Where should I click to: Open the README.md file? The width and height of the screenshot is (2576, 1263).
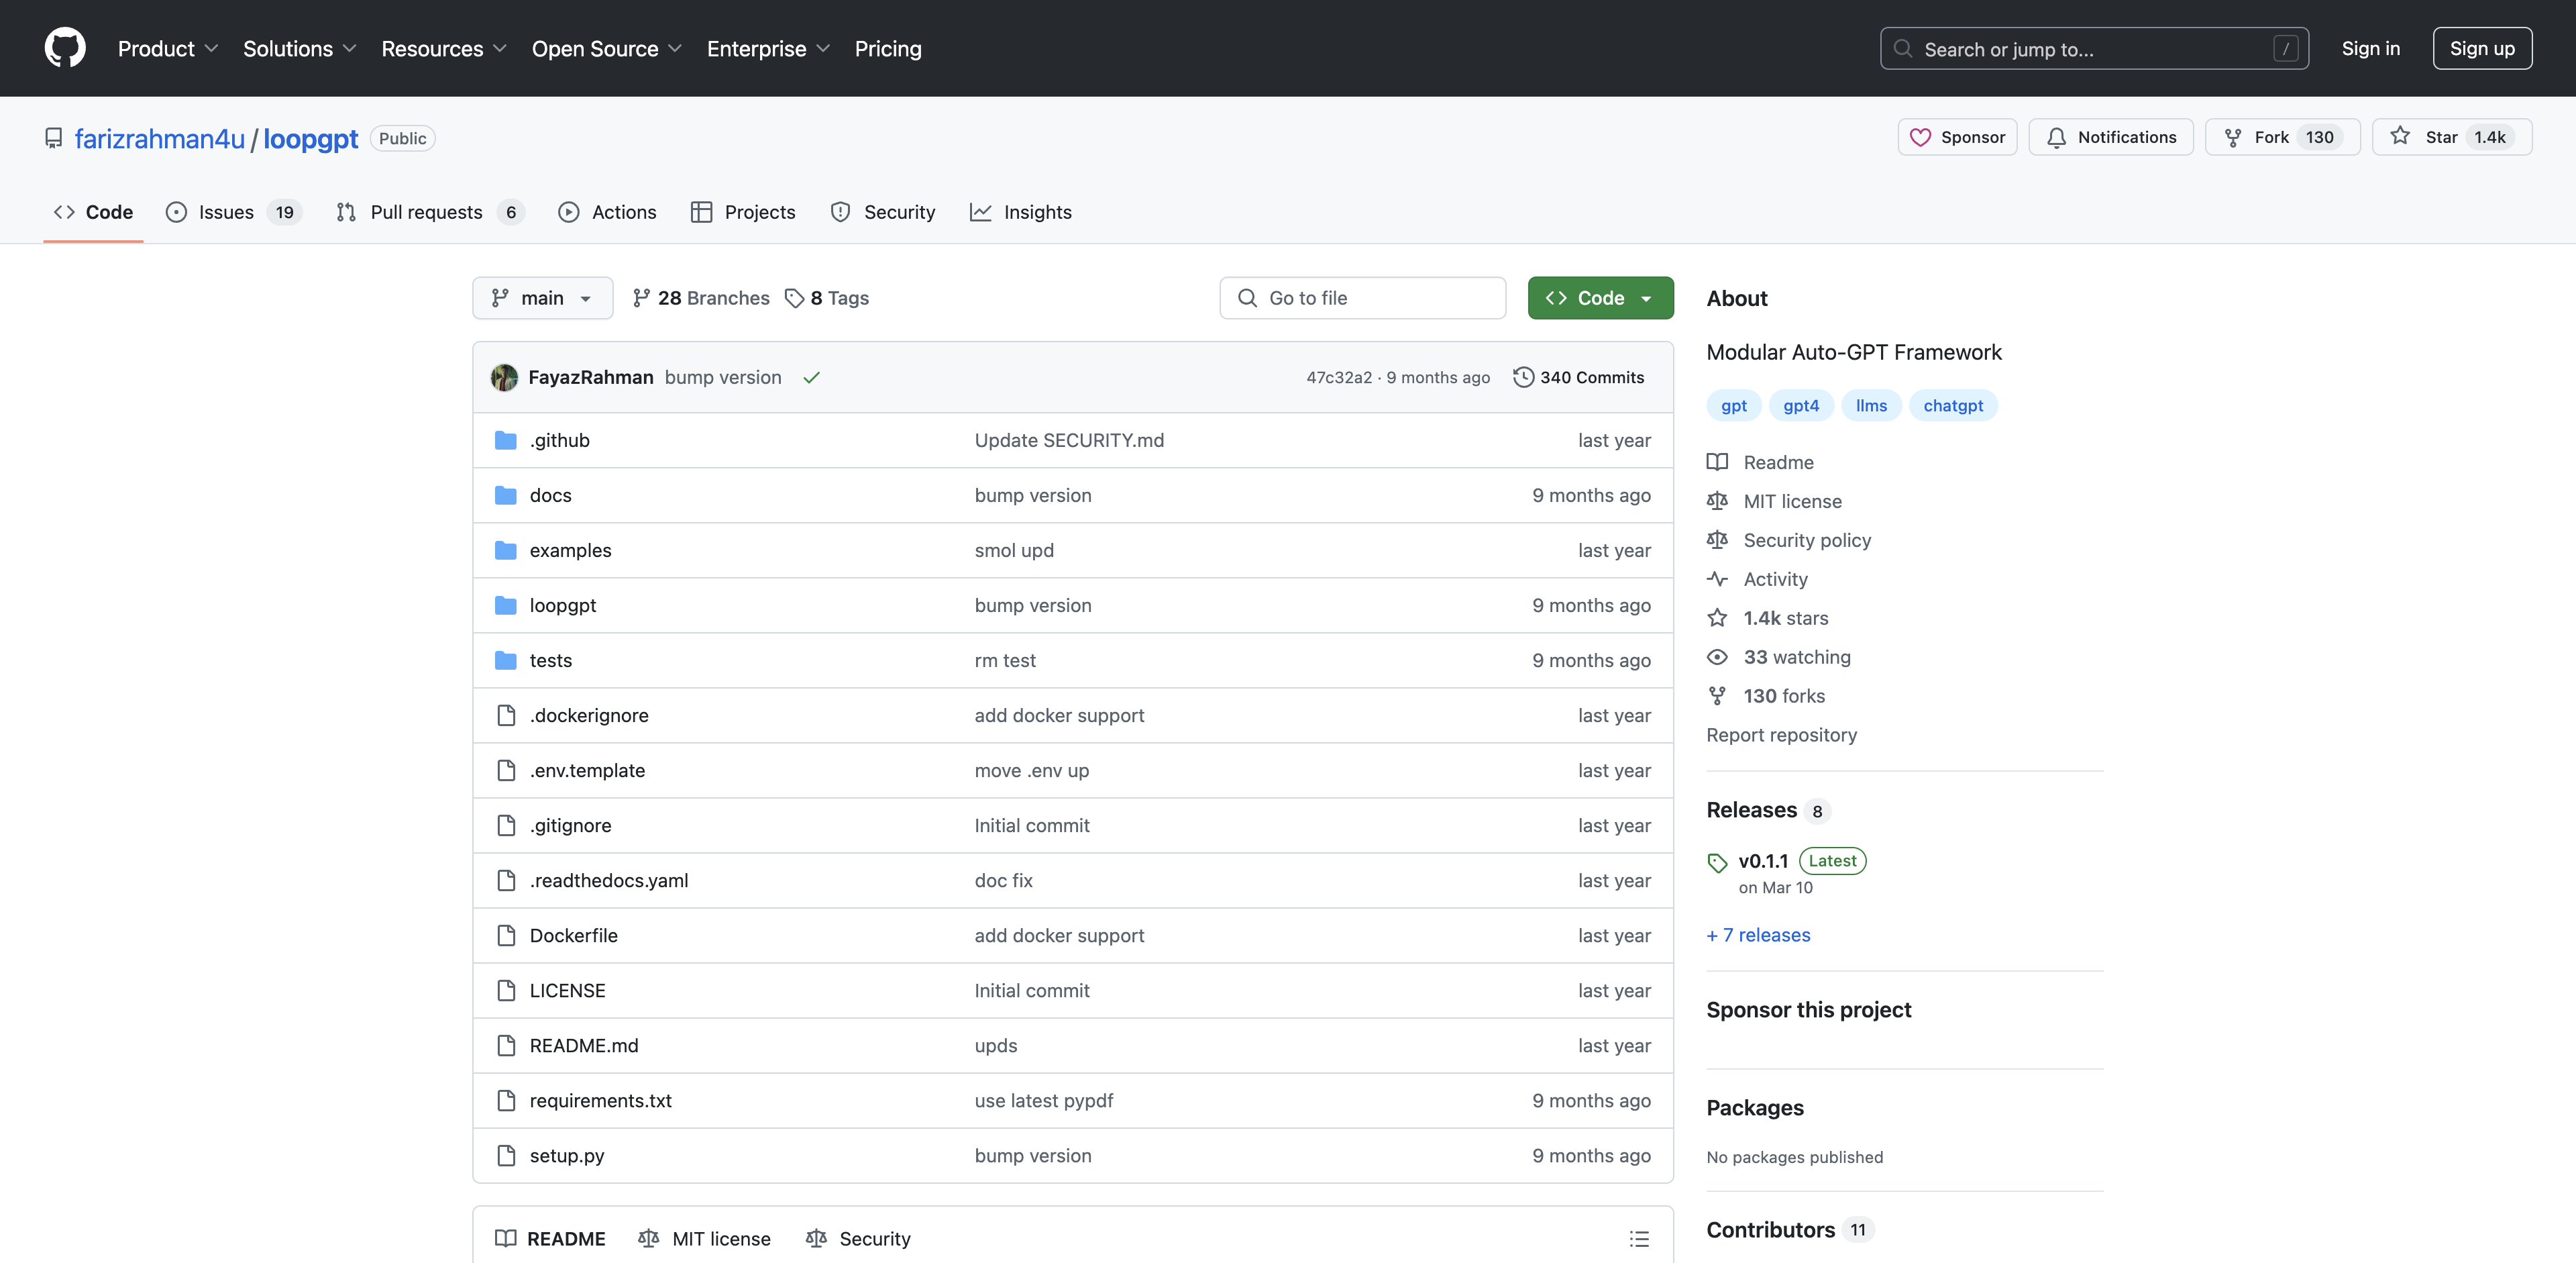[x=584, y=1045]
